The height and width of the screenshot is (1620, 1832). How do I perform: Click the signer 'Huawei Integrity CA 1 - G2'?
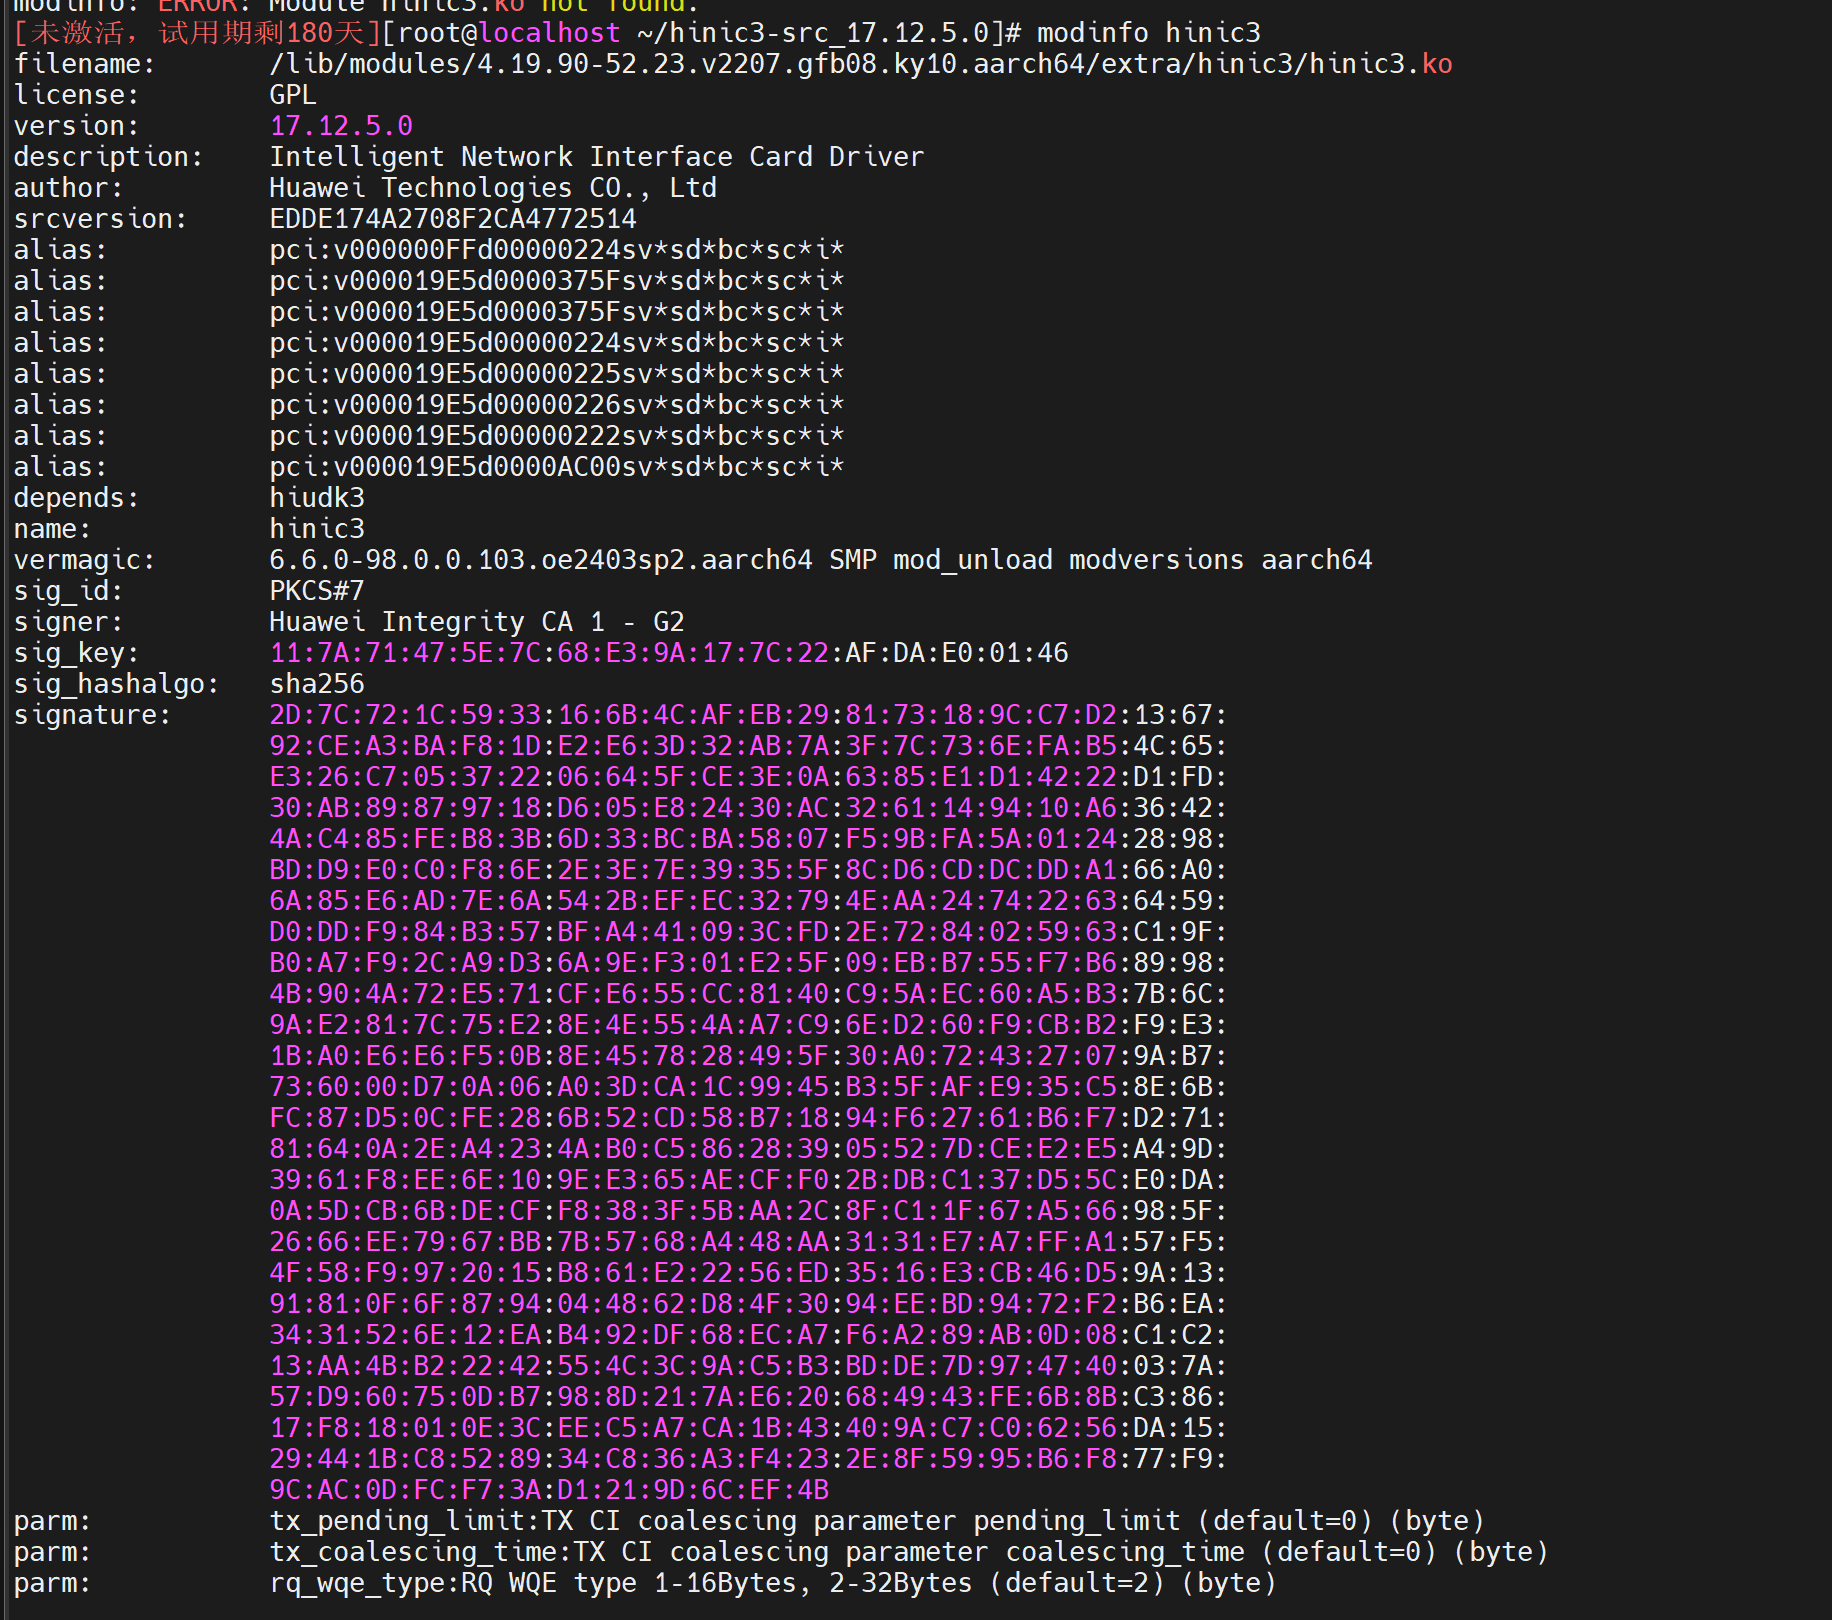pos(477,622)
